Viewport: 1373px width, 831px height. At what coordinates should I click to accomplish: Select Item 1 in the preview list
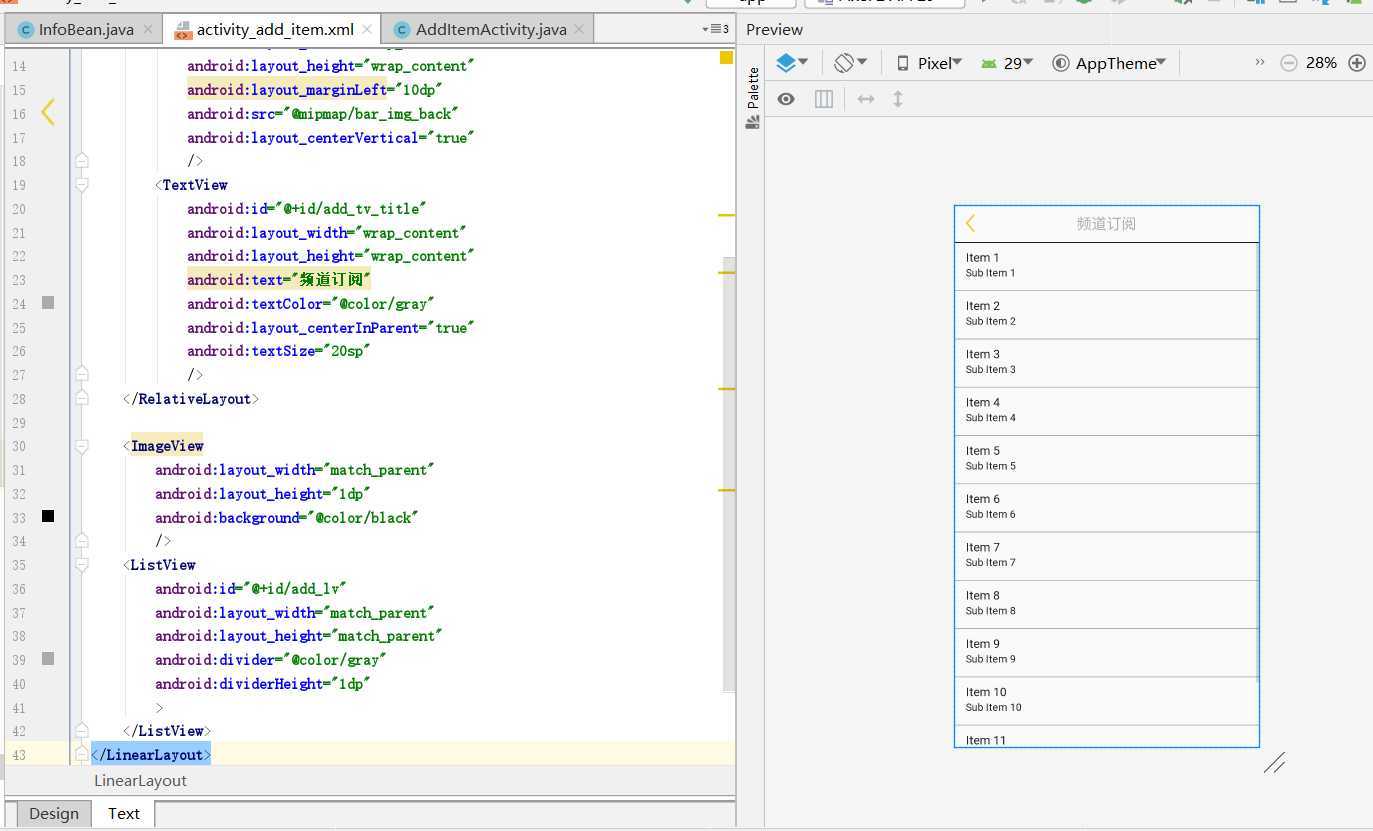point(1106,266)
